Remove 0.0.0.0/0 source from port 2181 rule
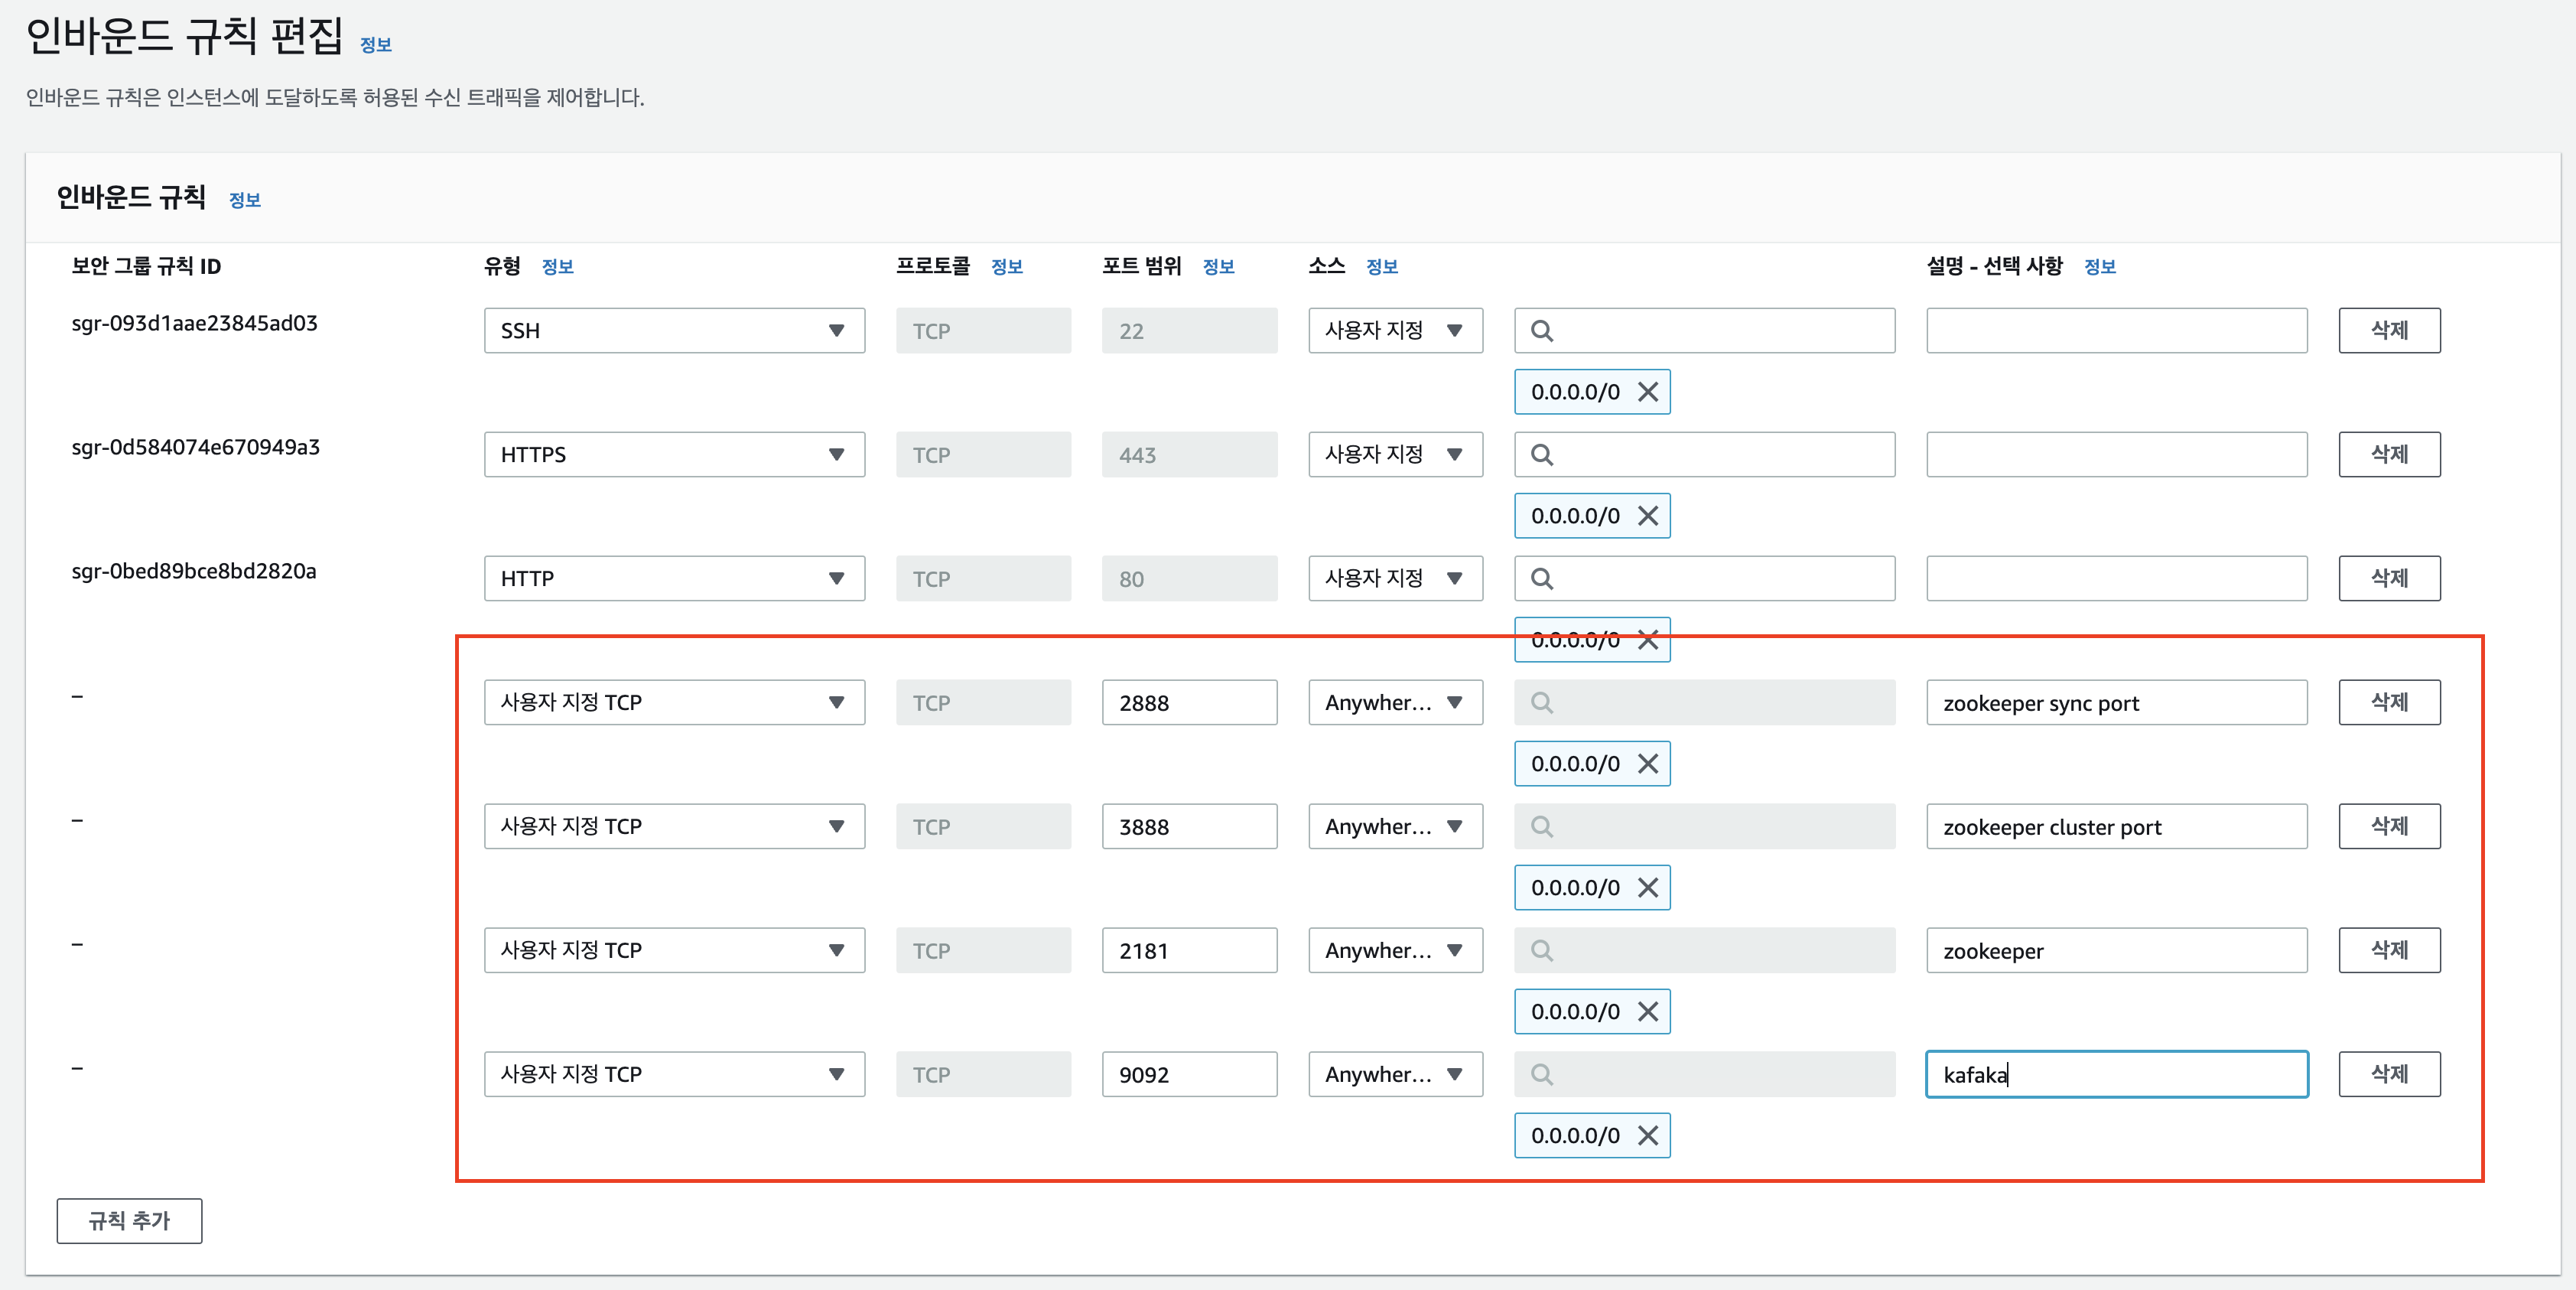Image resolution: width=2576 pixels, height=1290 pixels. point(1648,1012)
